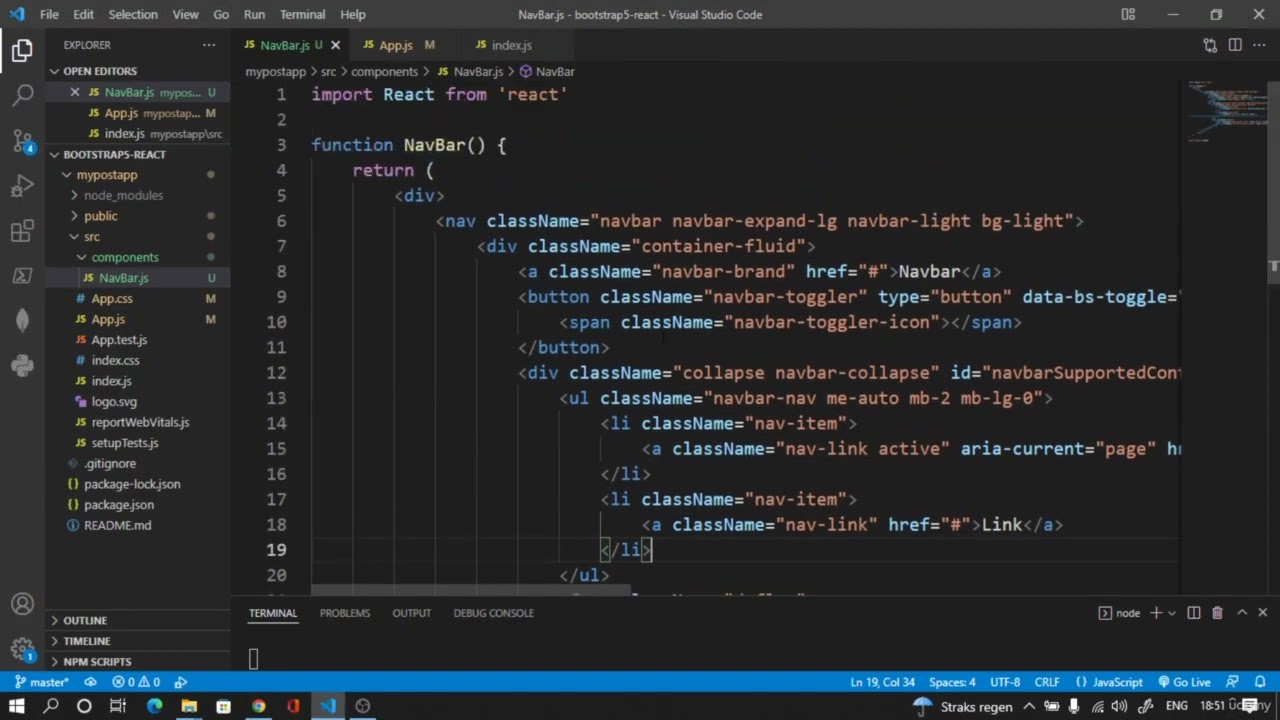Close the NavBar.js editor tab
The image size is (1280, 720).
[x=335, y=45]
